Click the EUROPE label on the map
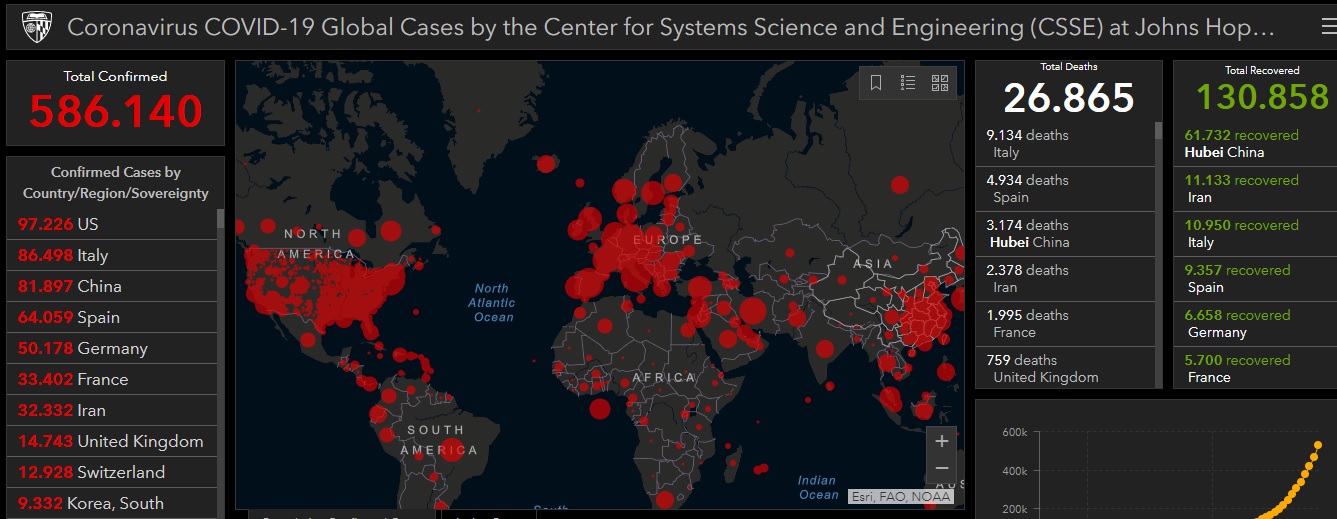The height and width of the screenshot is (519, 1337). coord(666,240)
